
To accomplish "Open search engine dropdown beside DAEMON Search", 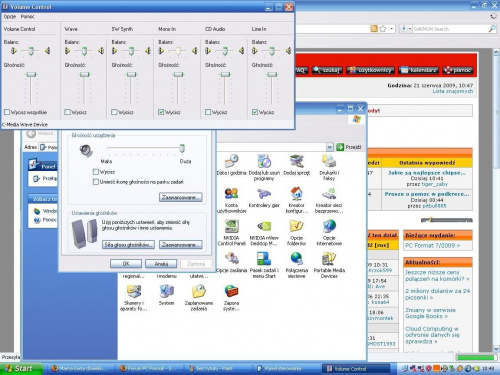I will [x=410, y=29].
